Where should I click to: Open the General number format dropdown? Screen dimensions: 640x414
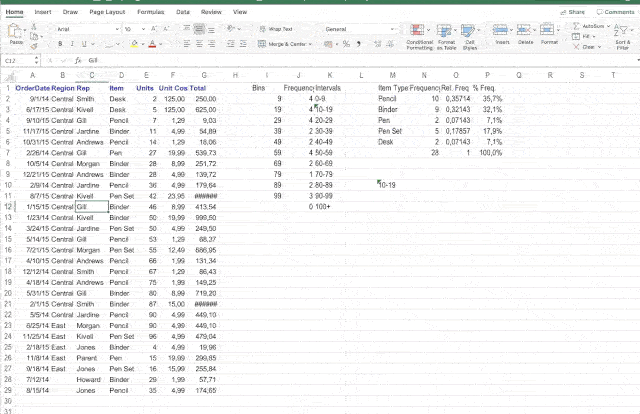392,29
